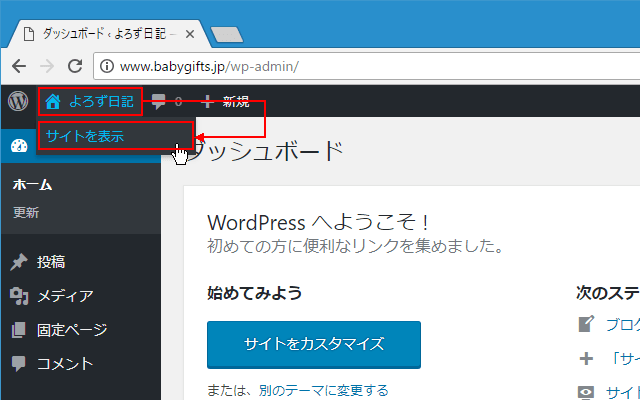Go back with the browser back arrow
640x400 pixels.
coord(19,66)
